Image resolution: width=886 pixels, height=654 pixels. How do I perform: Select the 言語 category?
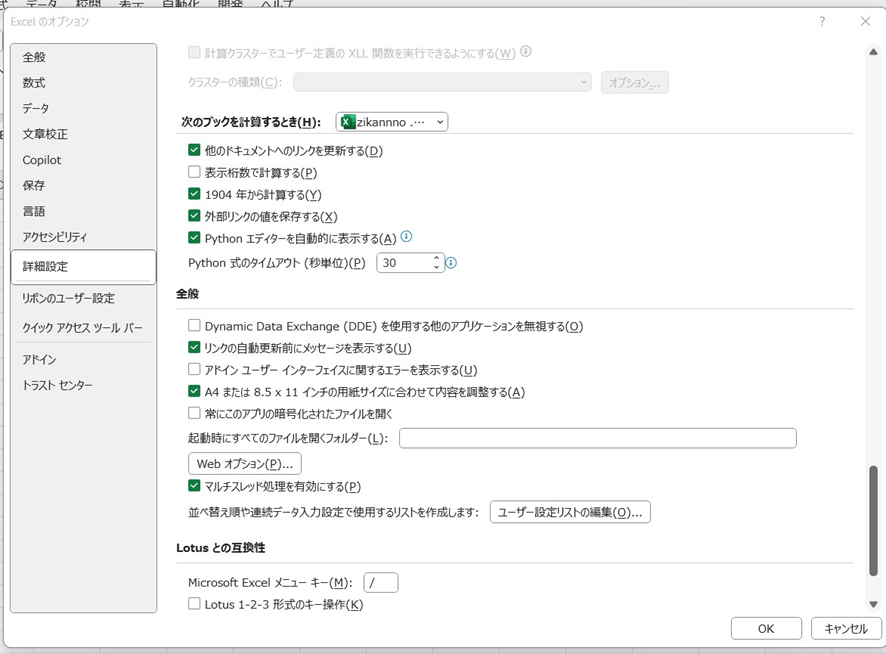click(x=83, y=211)
